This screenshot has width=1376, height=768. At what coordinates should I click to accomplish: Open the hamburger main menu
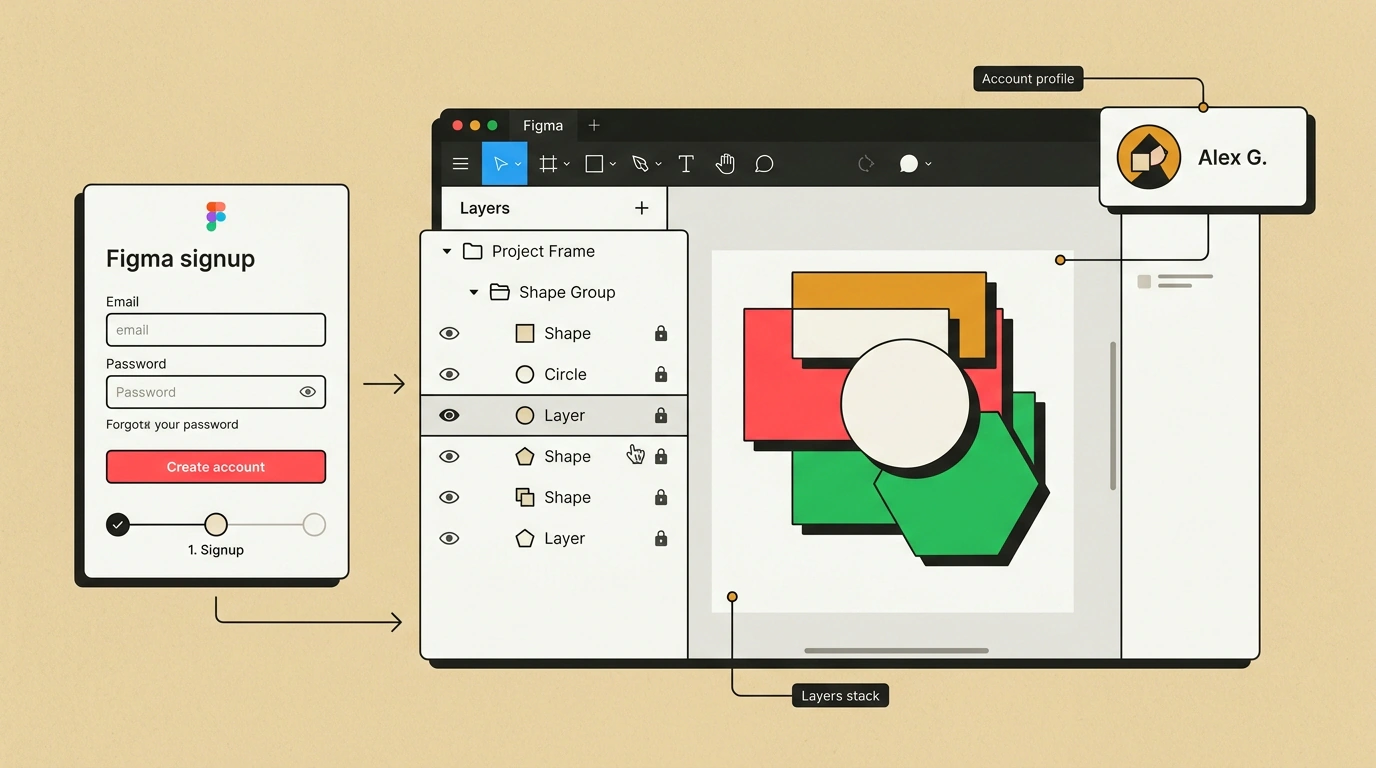pos(461,164)
